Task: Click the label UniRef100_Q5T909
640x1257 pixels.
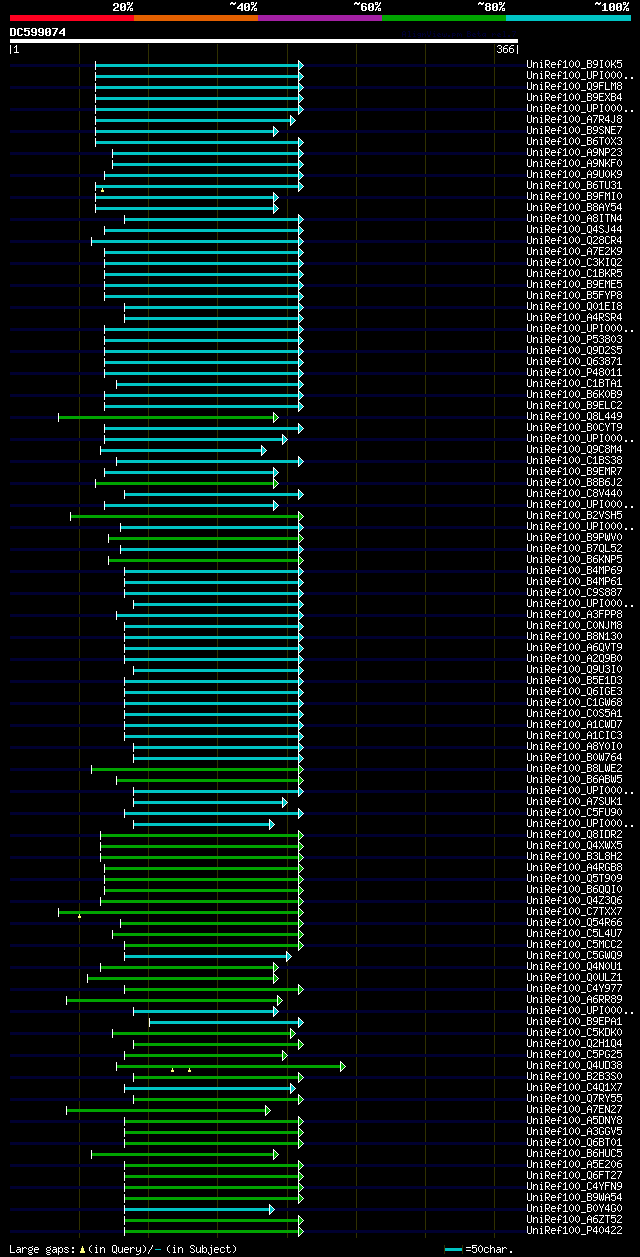Action: tap(574, 878)
